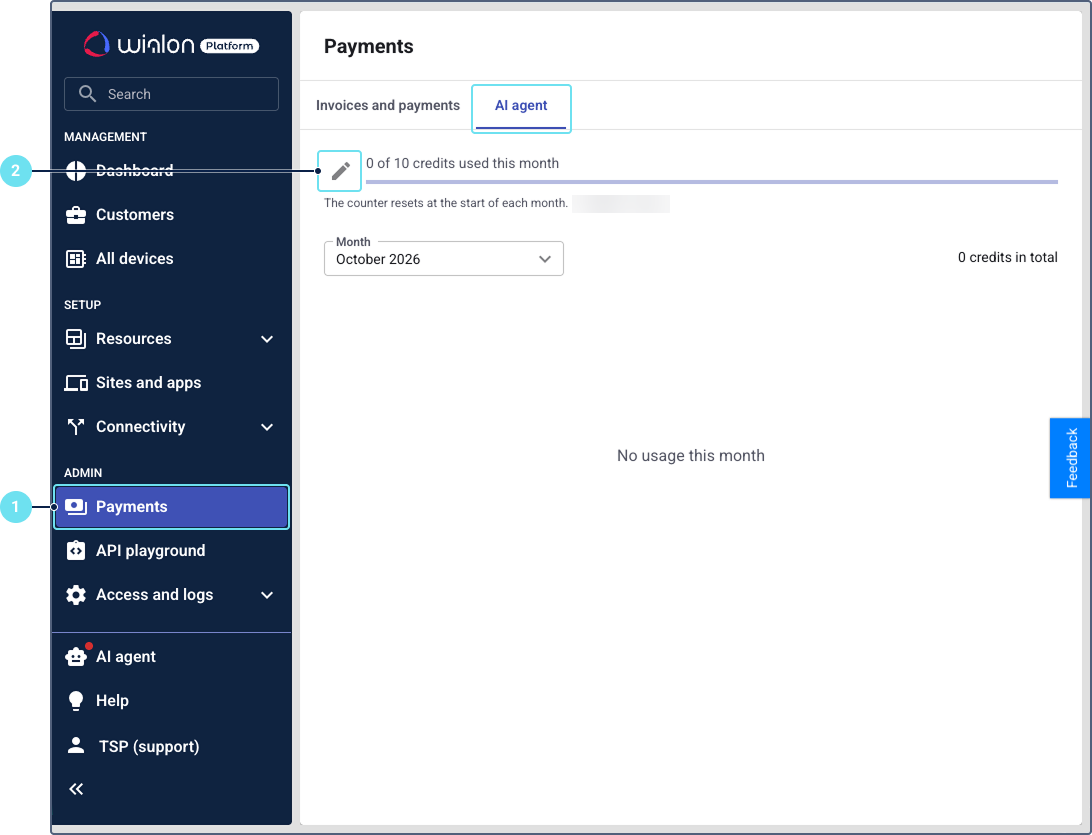The height and width of the screenshot is (835, 1092).
Task: Open the API playground page
Action: tap(150, 550)
